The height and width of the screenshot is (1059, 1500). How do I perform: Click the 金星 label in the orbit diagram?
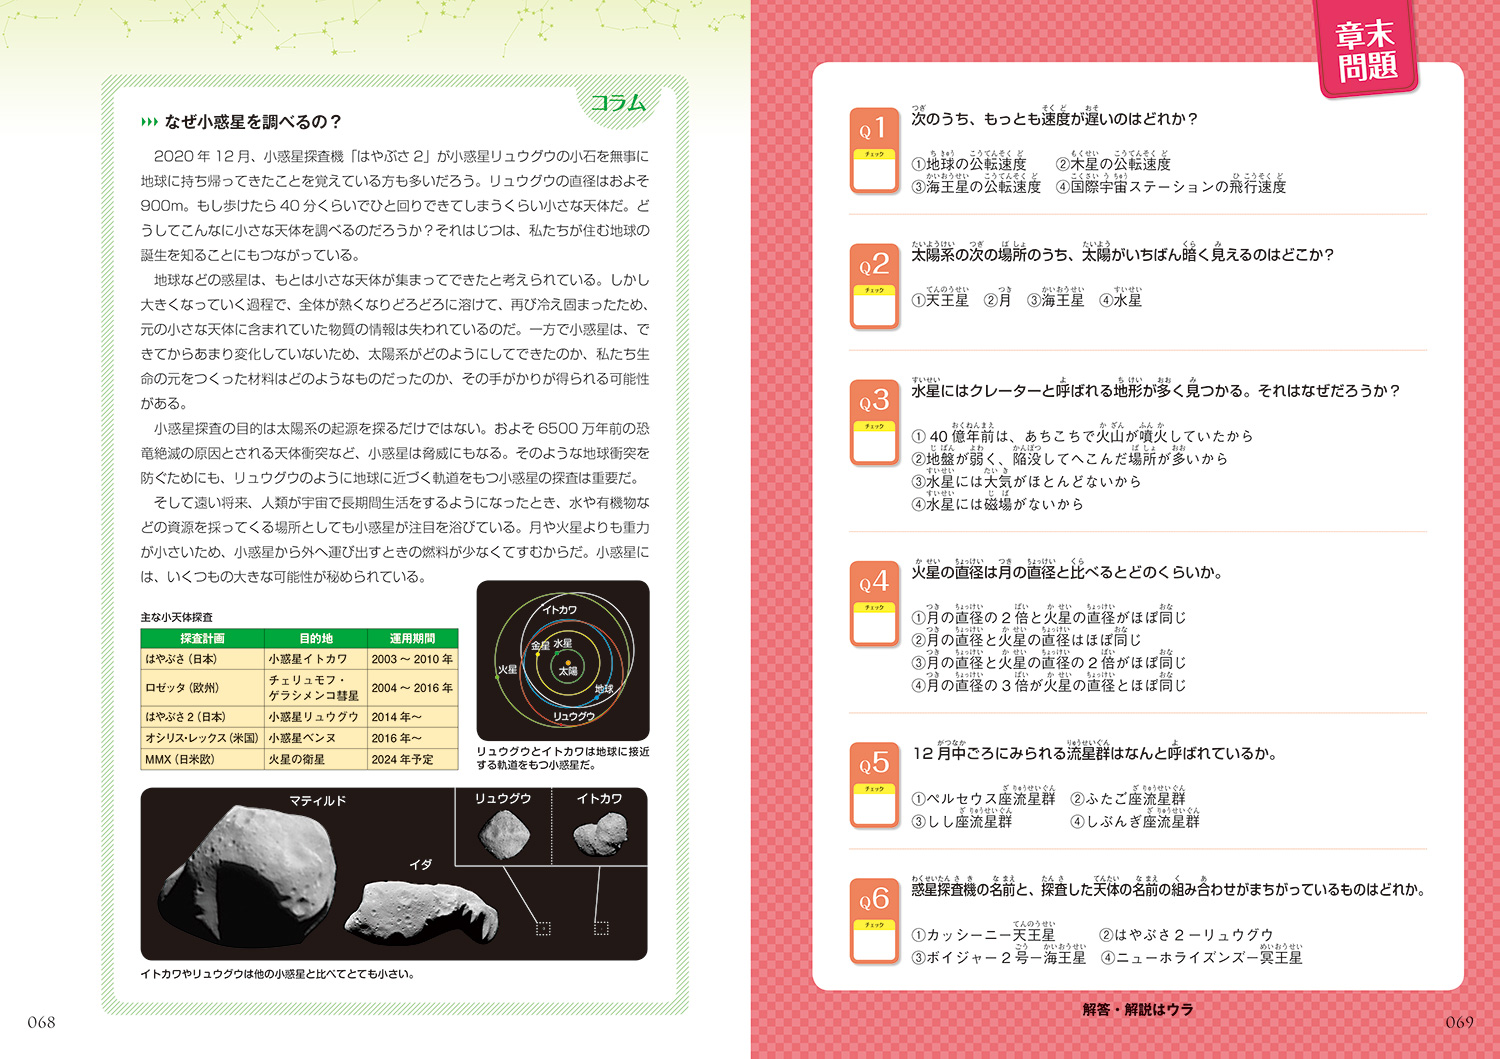pos(540,646)
